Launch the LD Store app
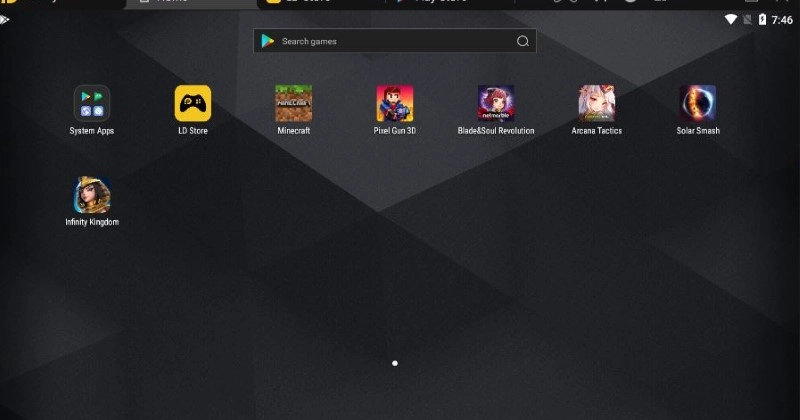 tap(193, 103)
